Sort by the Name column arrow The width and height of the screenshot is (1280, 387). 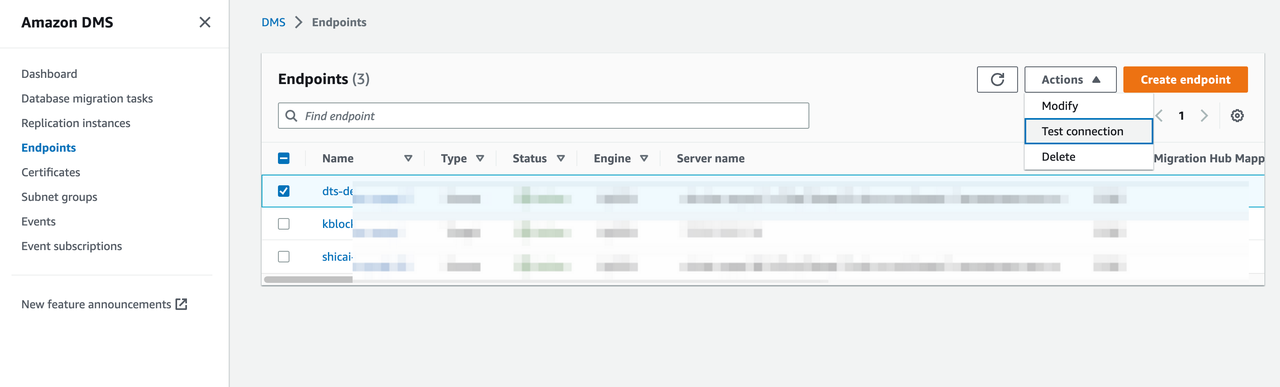[x=408, y=158]
